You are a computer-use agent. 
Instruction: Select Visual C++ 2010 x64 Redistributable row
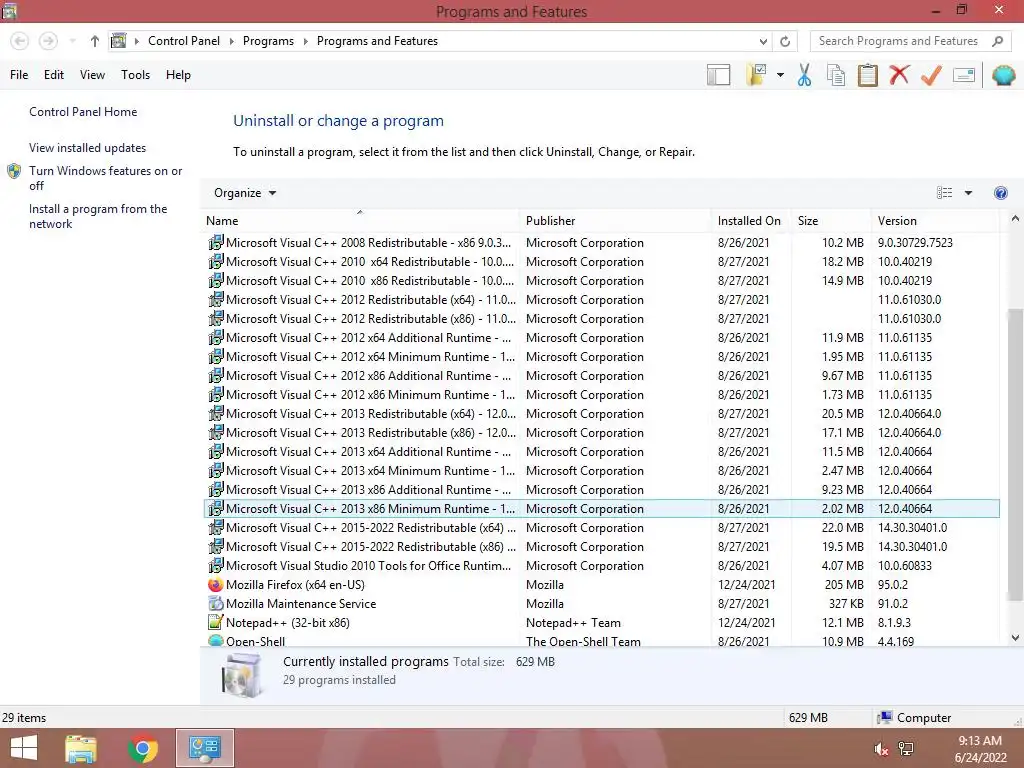[601, 261]
